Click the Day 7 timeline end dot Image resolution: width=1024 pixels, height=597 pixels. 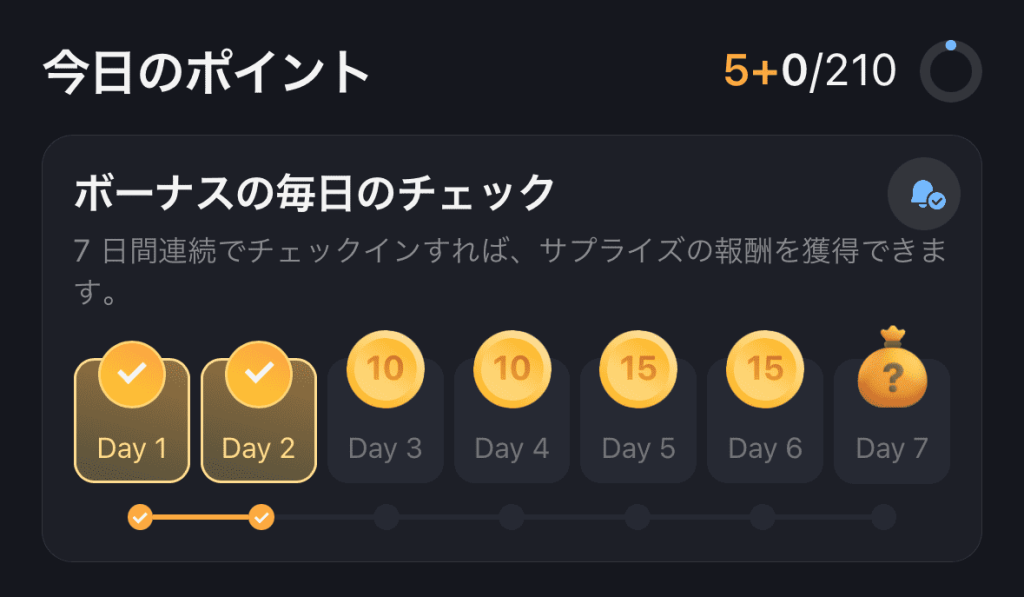pos(883,517)
